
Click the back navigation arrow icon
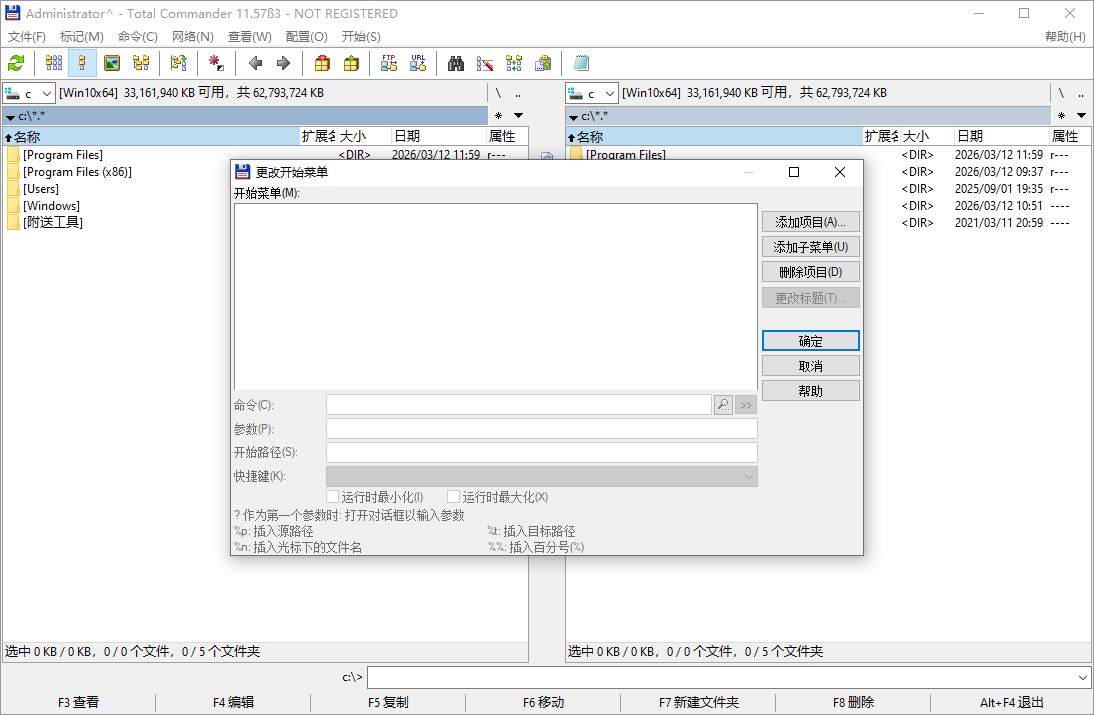point(255,63)
